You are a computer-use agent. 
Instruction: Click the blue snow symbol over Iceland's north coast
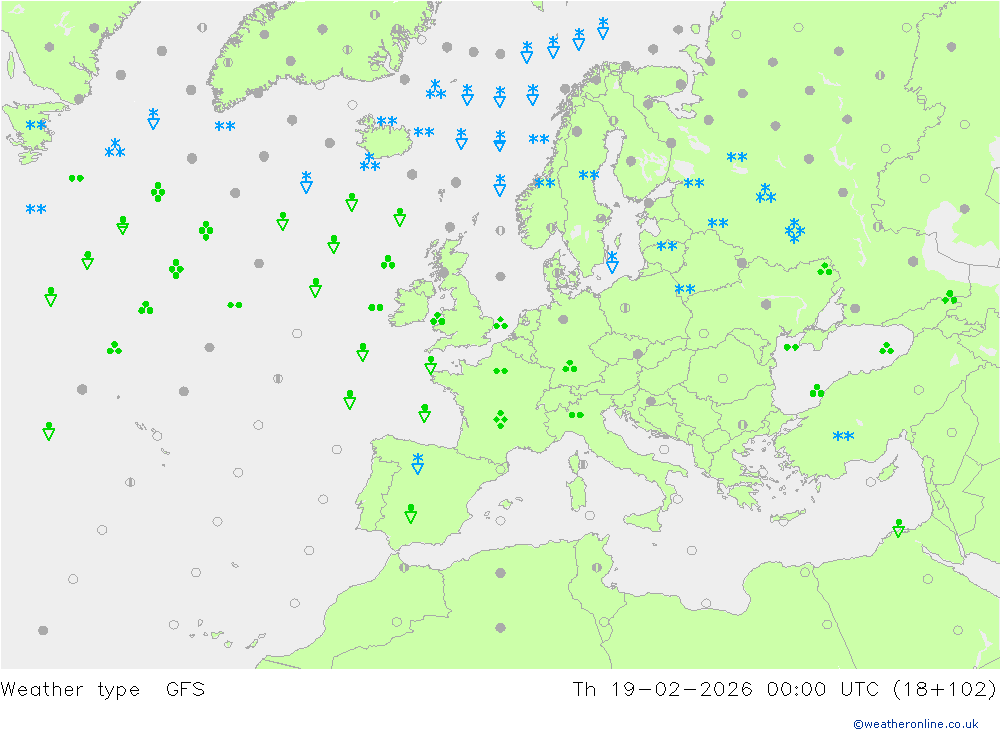coord(386,121)
